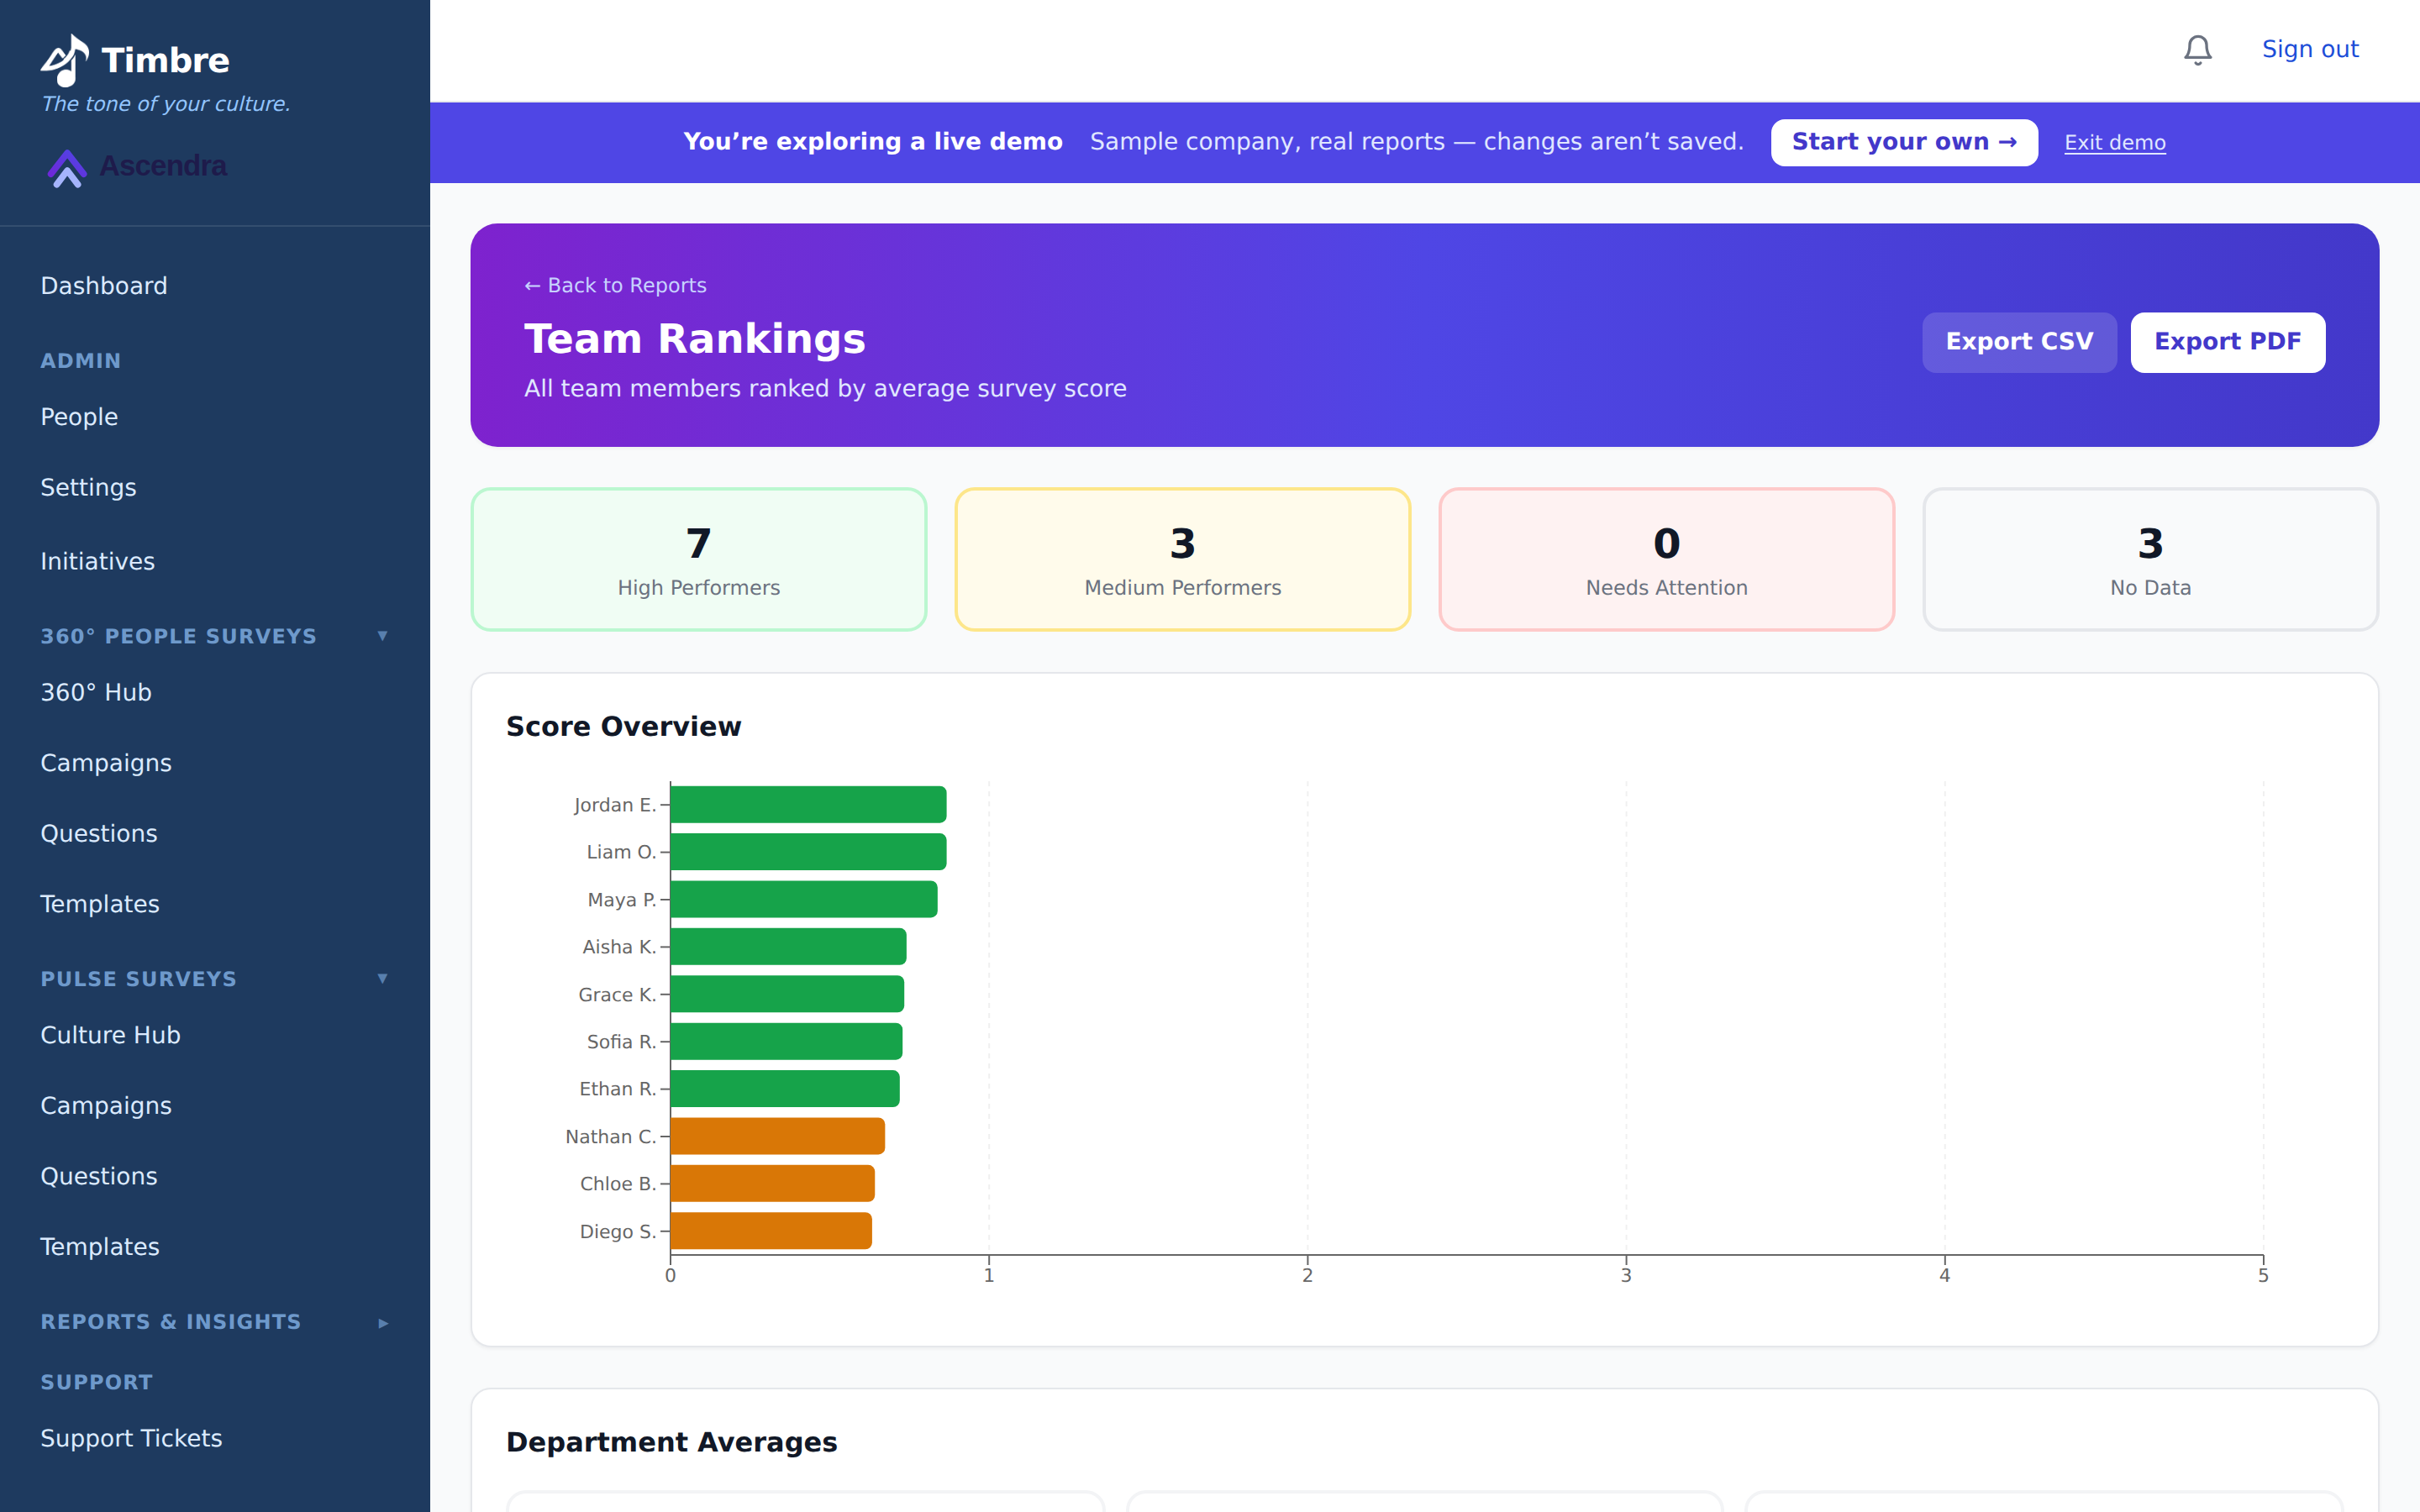Click Sofia R. score bar

point(786,1042)
